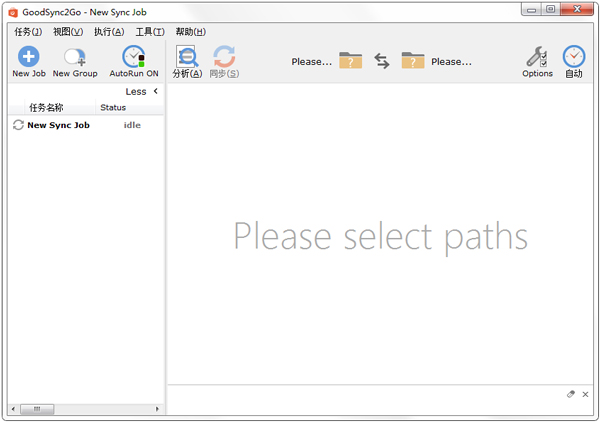Click the right 'Please...' path label

click(452, 62)
